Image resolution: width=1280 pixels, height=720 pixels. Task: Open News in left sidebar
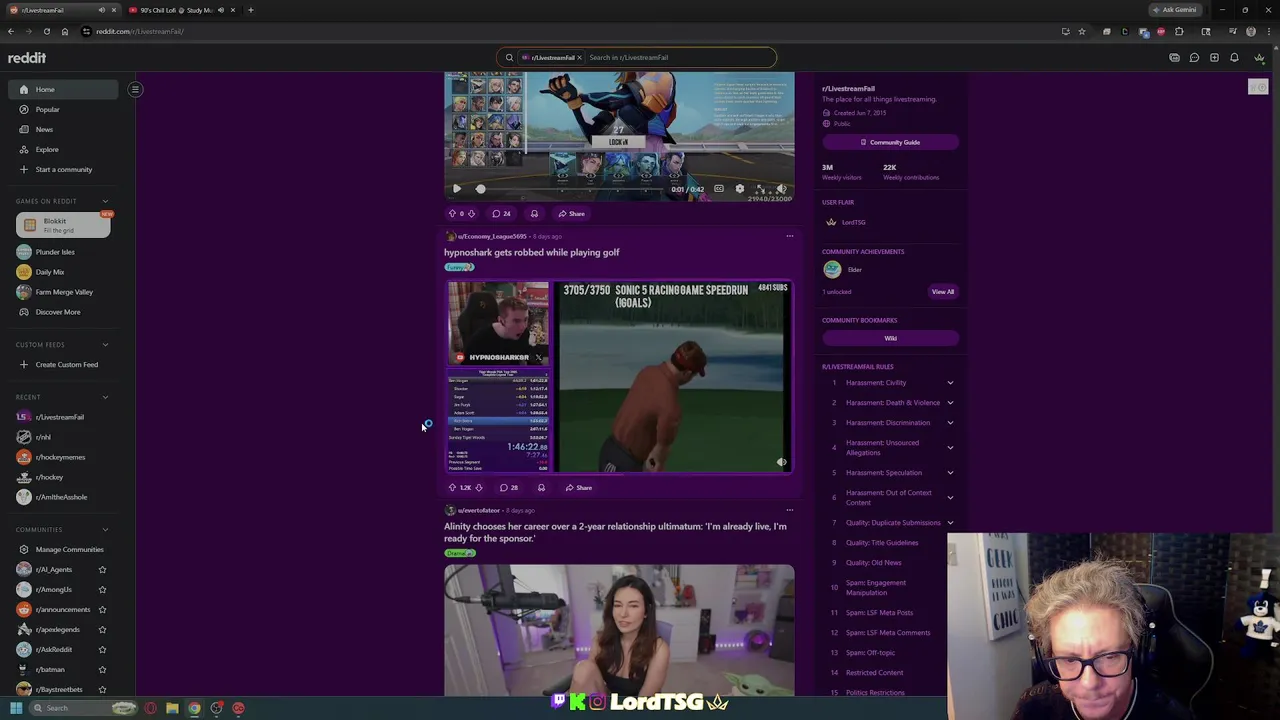click(63, 129)
